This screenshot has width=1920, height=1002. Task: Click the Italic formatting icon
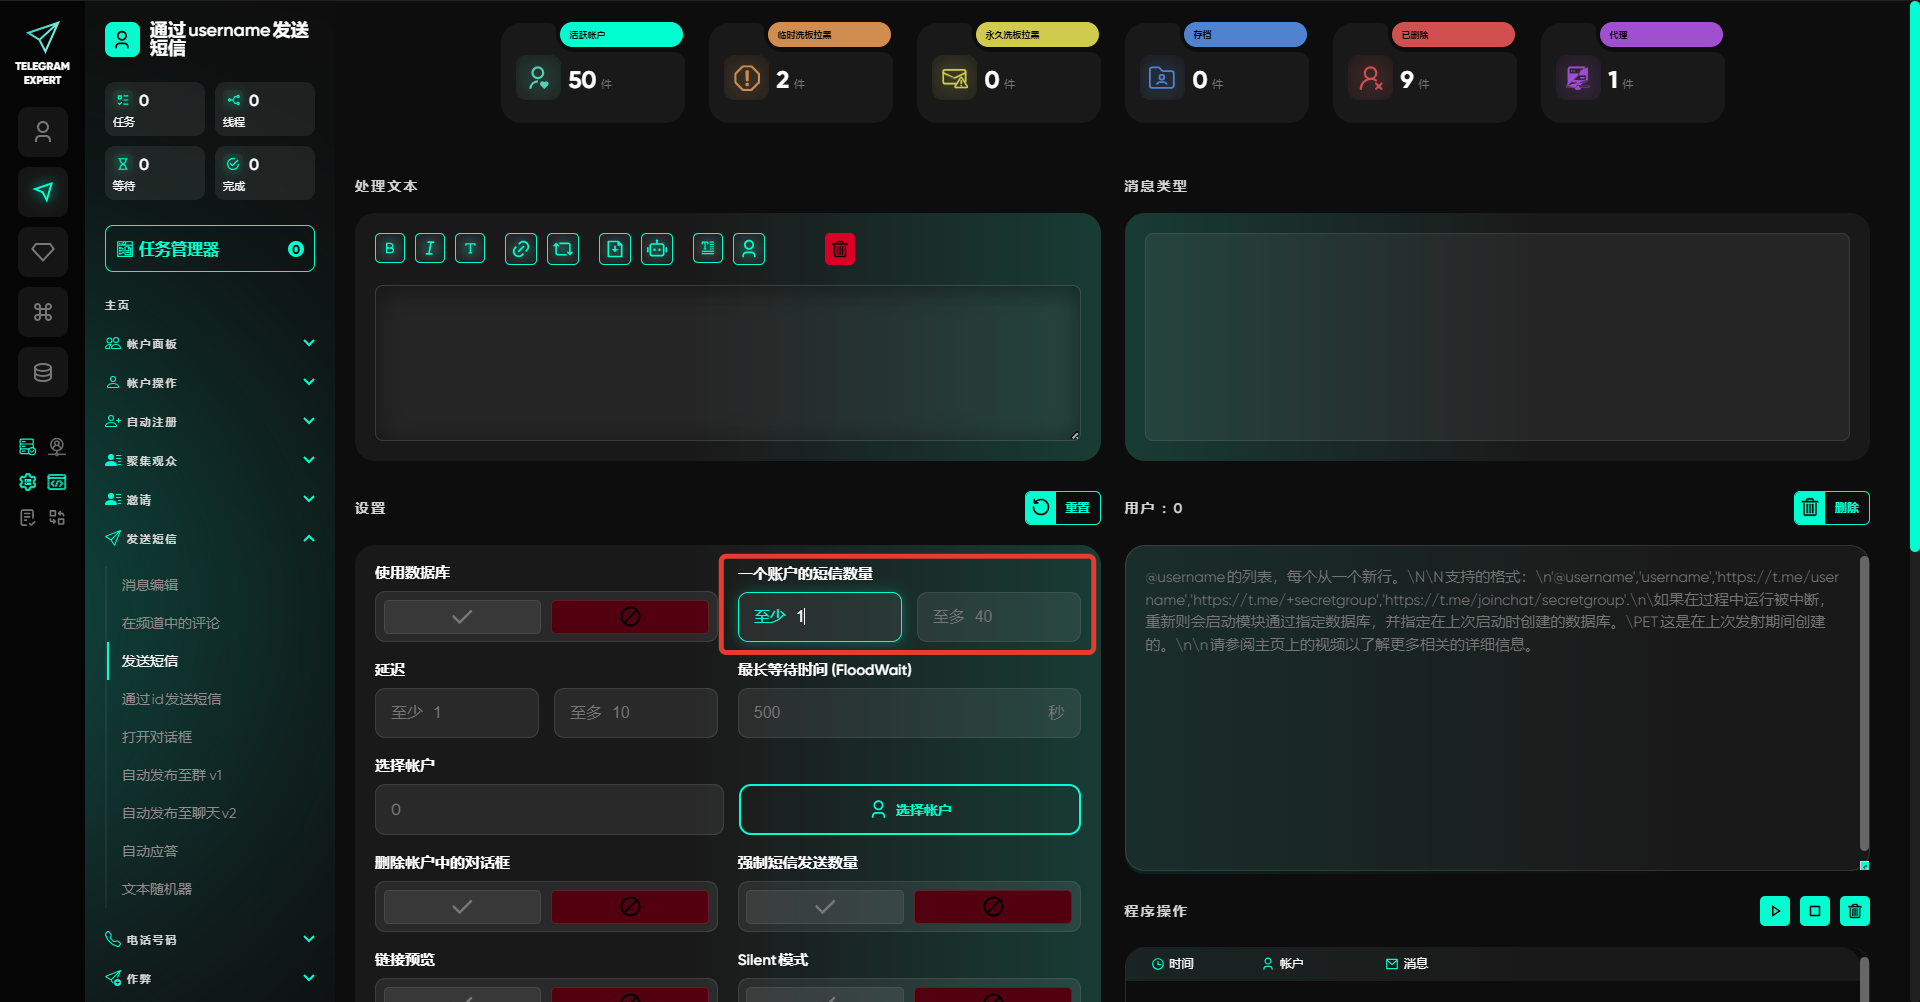tap(430, 249)
